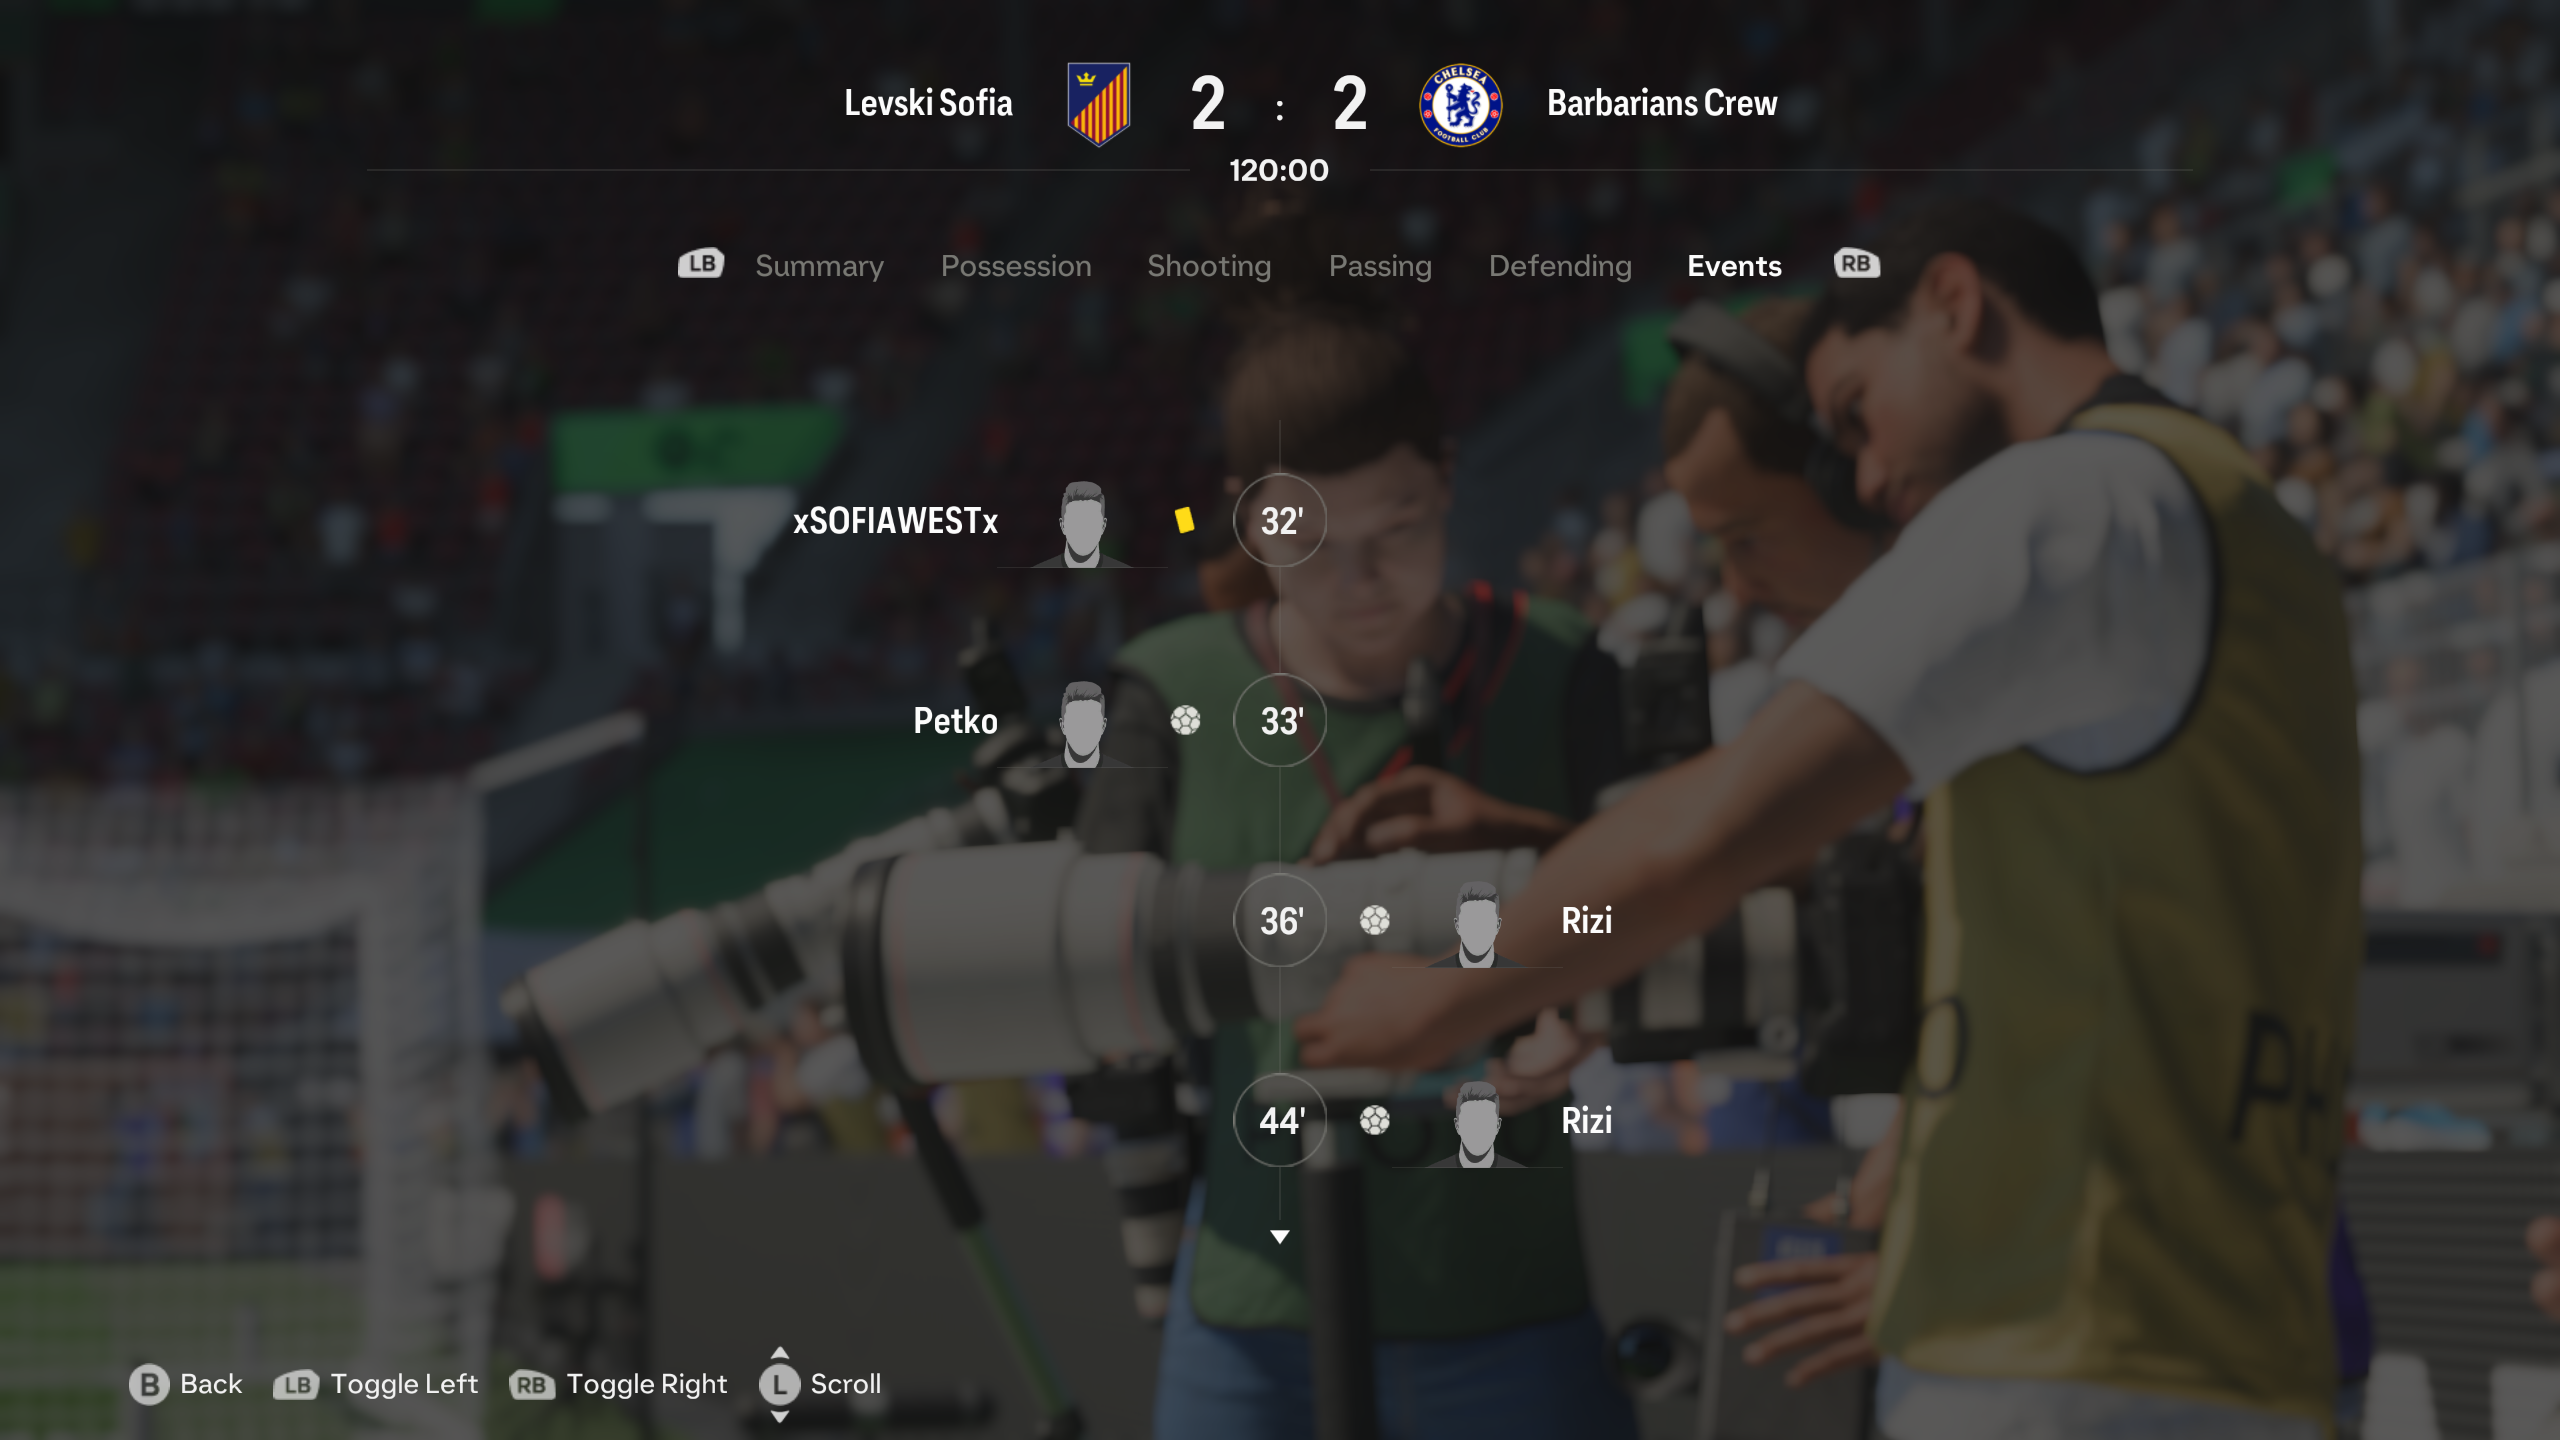Click Petko's player avatar
This screenshot has height=1440, width=2560.
click(1082, 723)
